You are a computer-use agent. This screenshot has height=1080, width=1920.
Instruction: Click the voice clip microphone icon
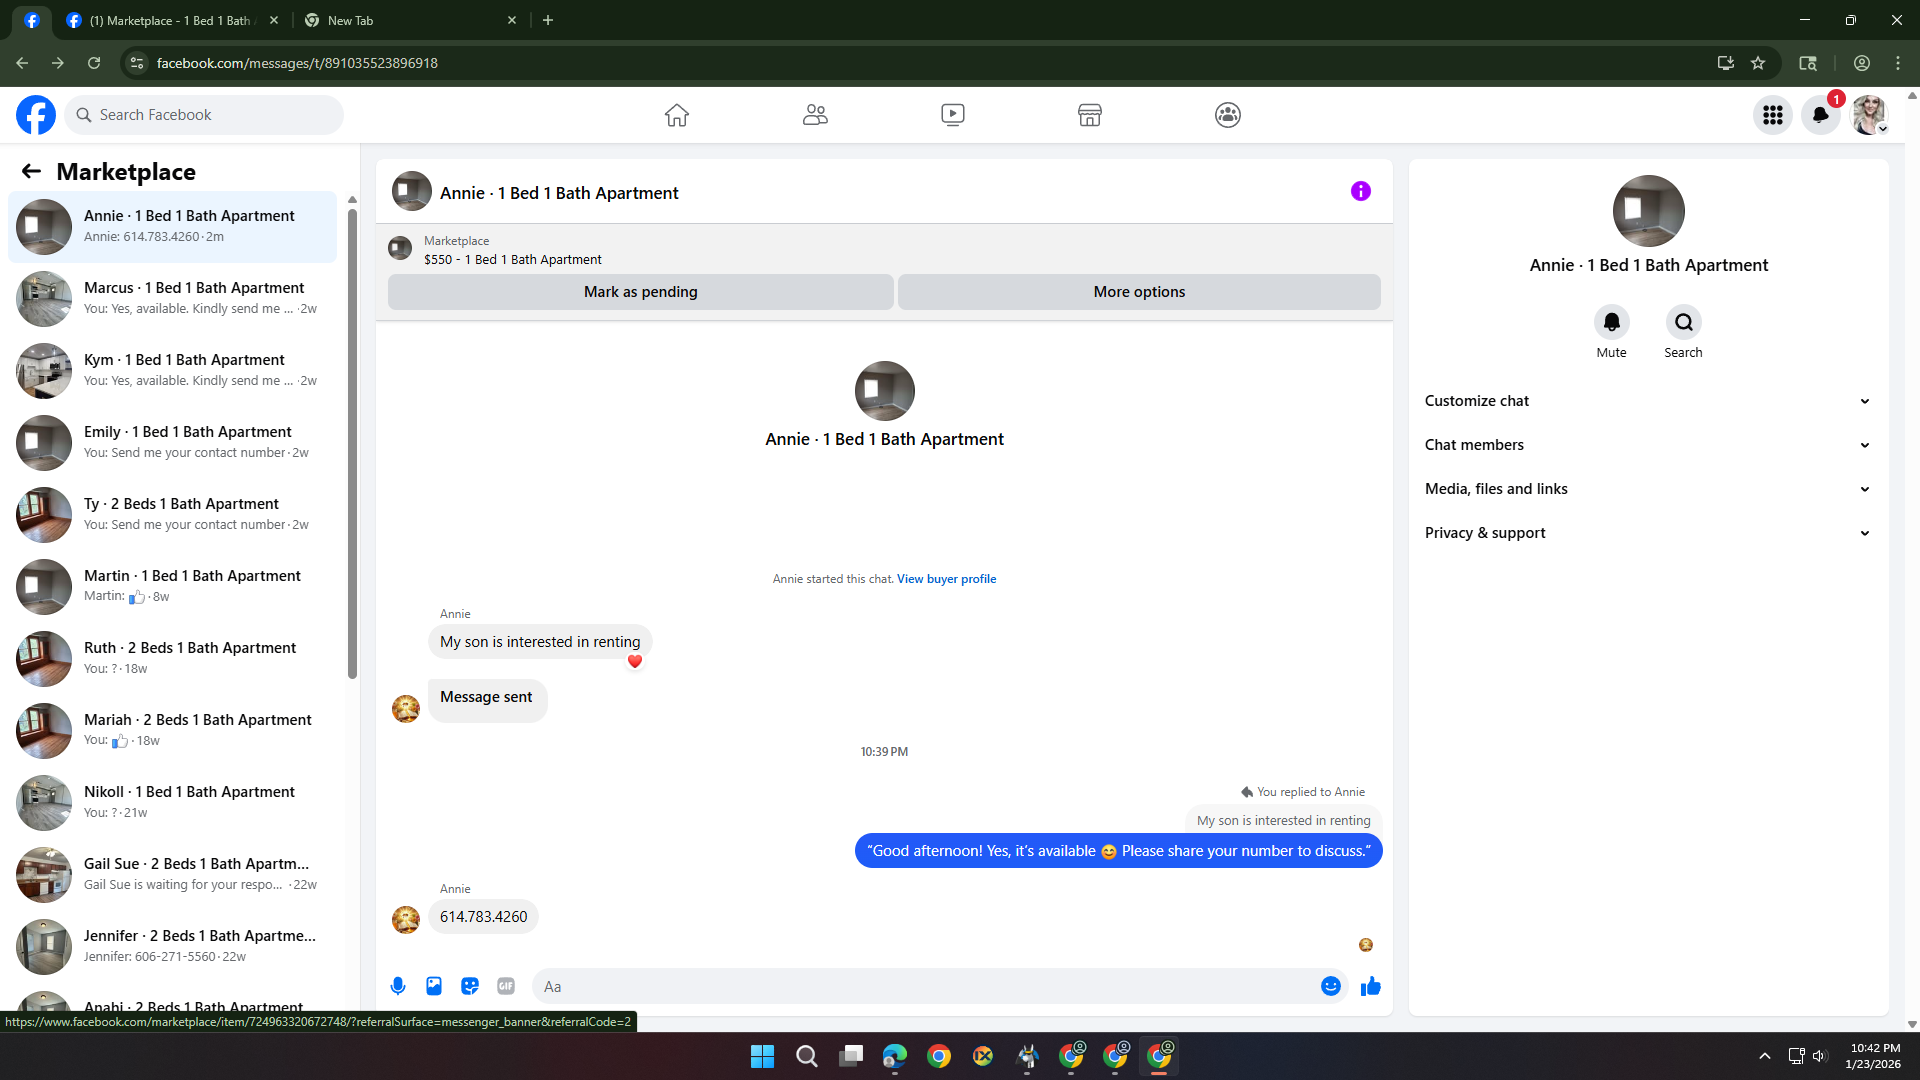click(398, 986)
